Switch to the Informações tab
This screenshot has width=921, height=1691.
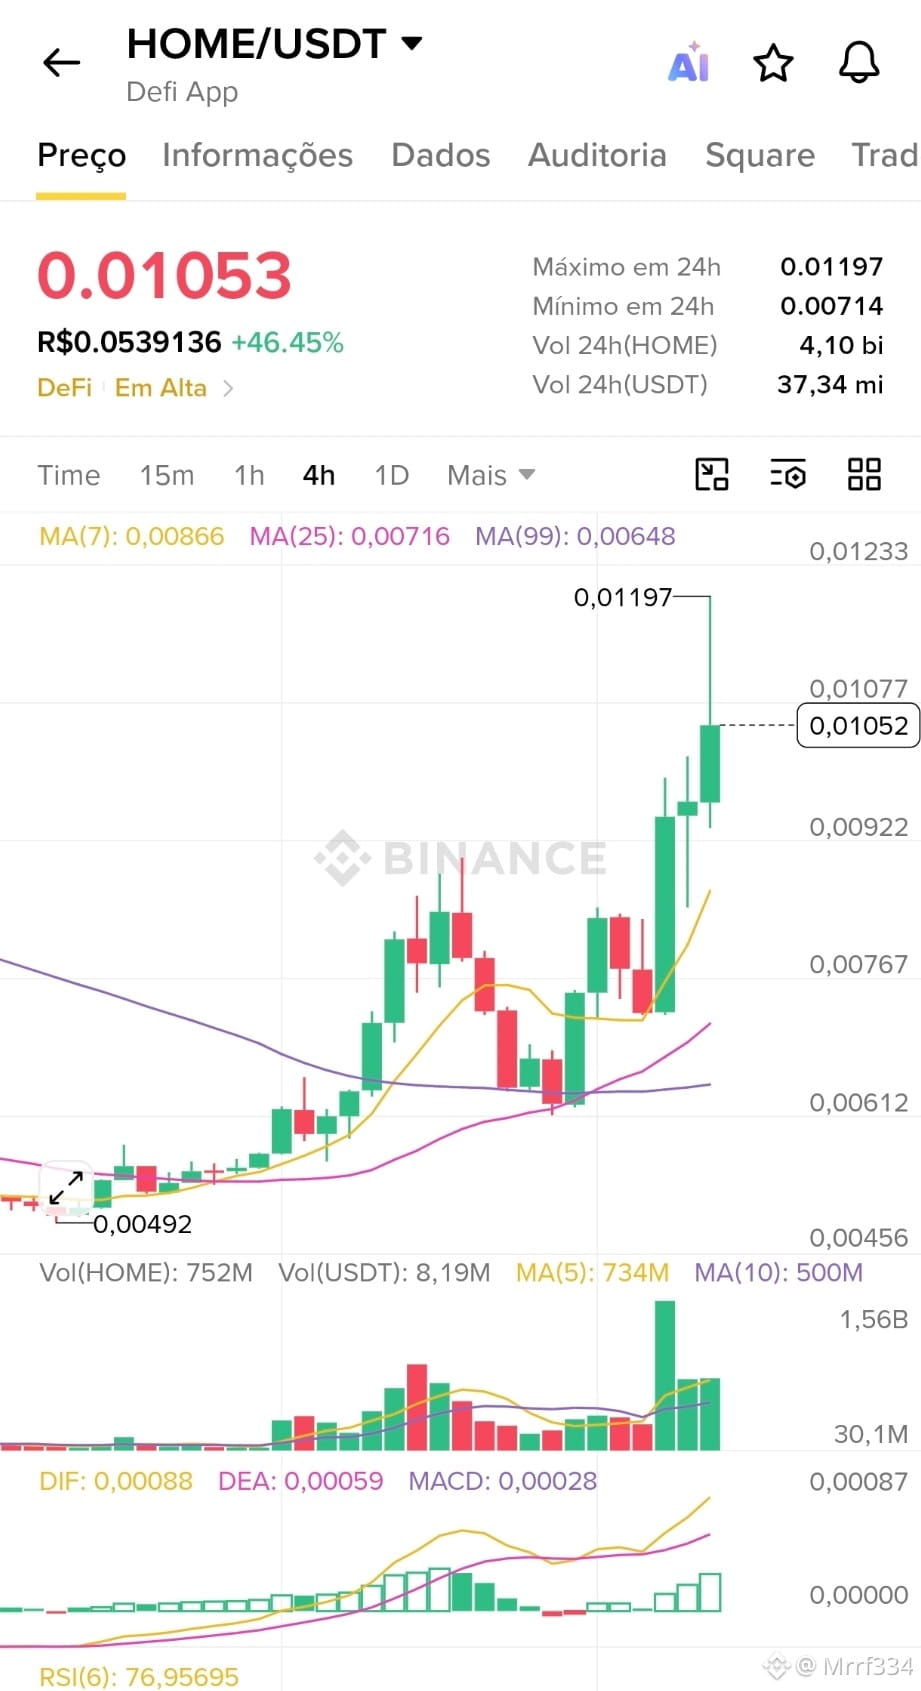tap(257, 155)
